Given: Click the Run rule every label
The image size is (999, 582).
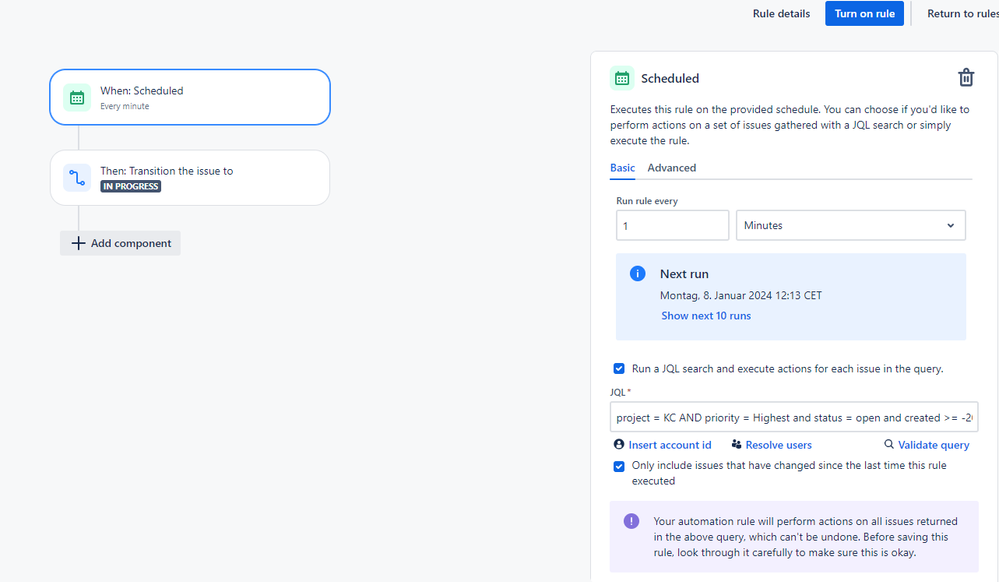Looking at the screenshot, I should (647, 201).
